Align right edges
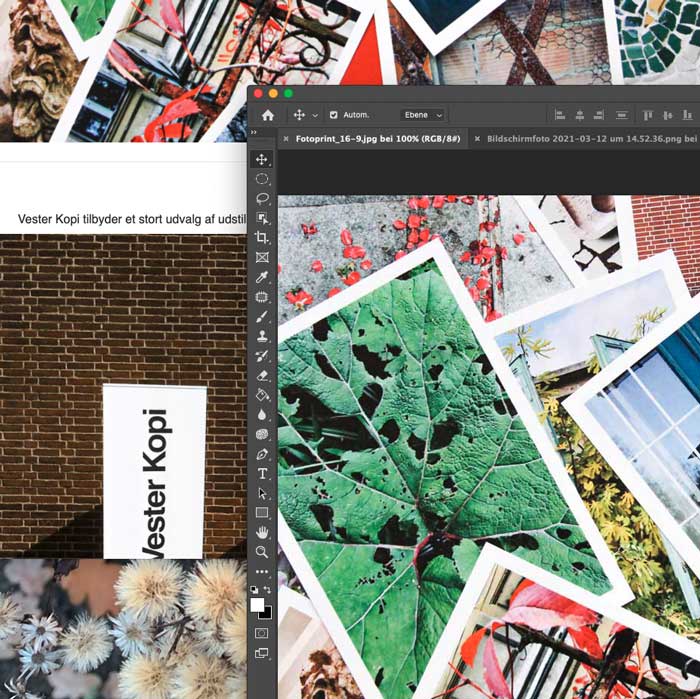This screenshot has height=699, width=700. tap(599, 115)
